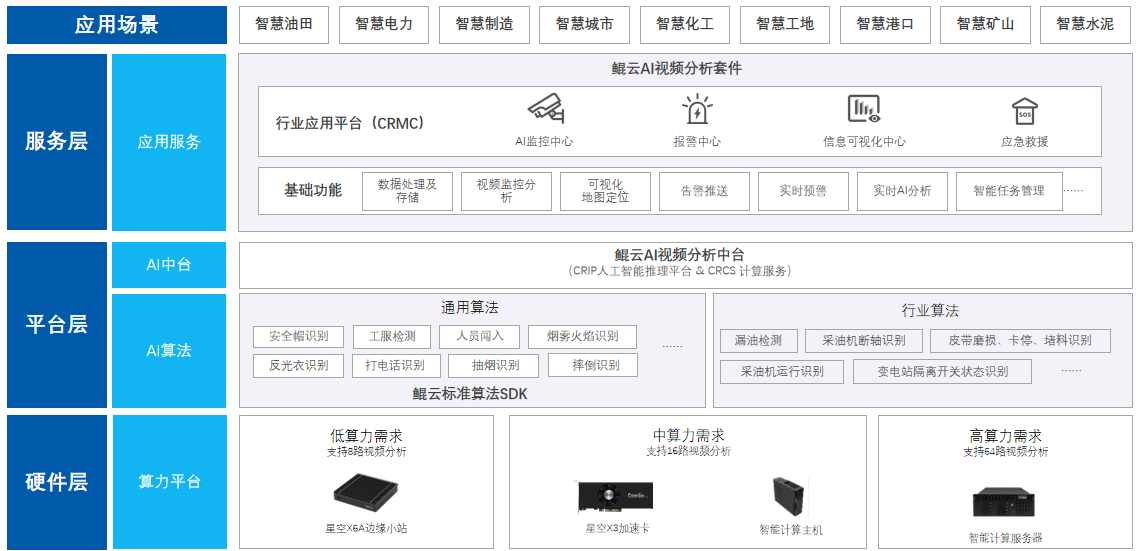This screenshot has width=1137, height=551.
Task: Click the 报警中心 siren icon
Action: point(697,109)
